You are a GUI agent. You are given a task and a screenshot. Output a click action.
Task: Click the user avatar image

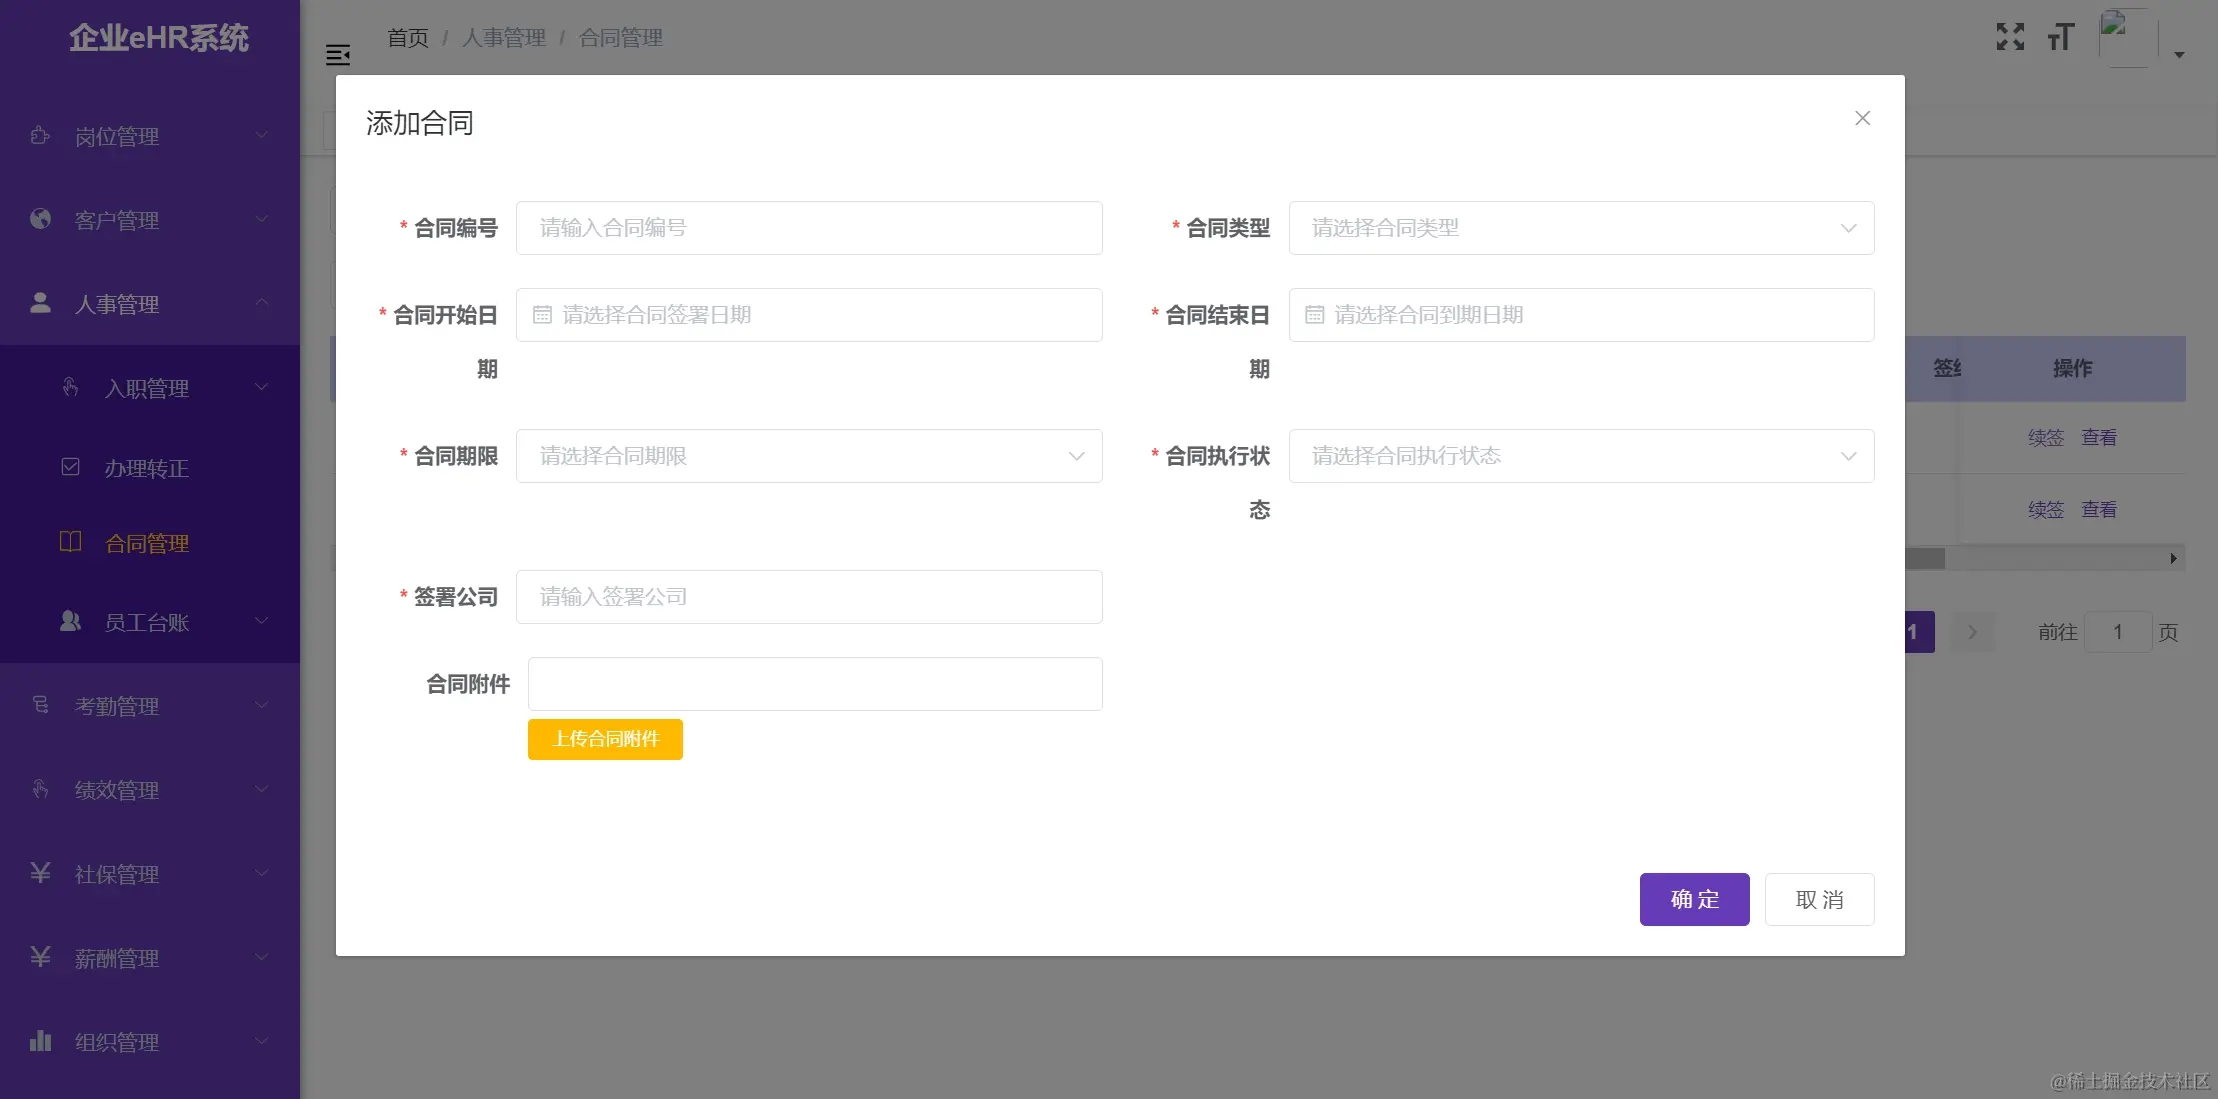2127,37
